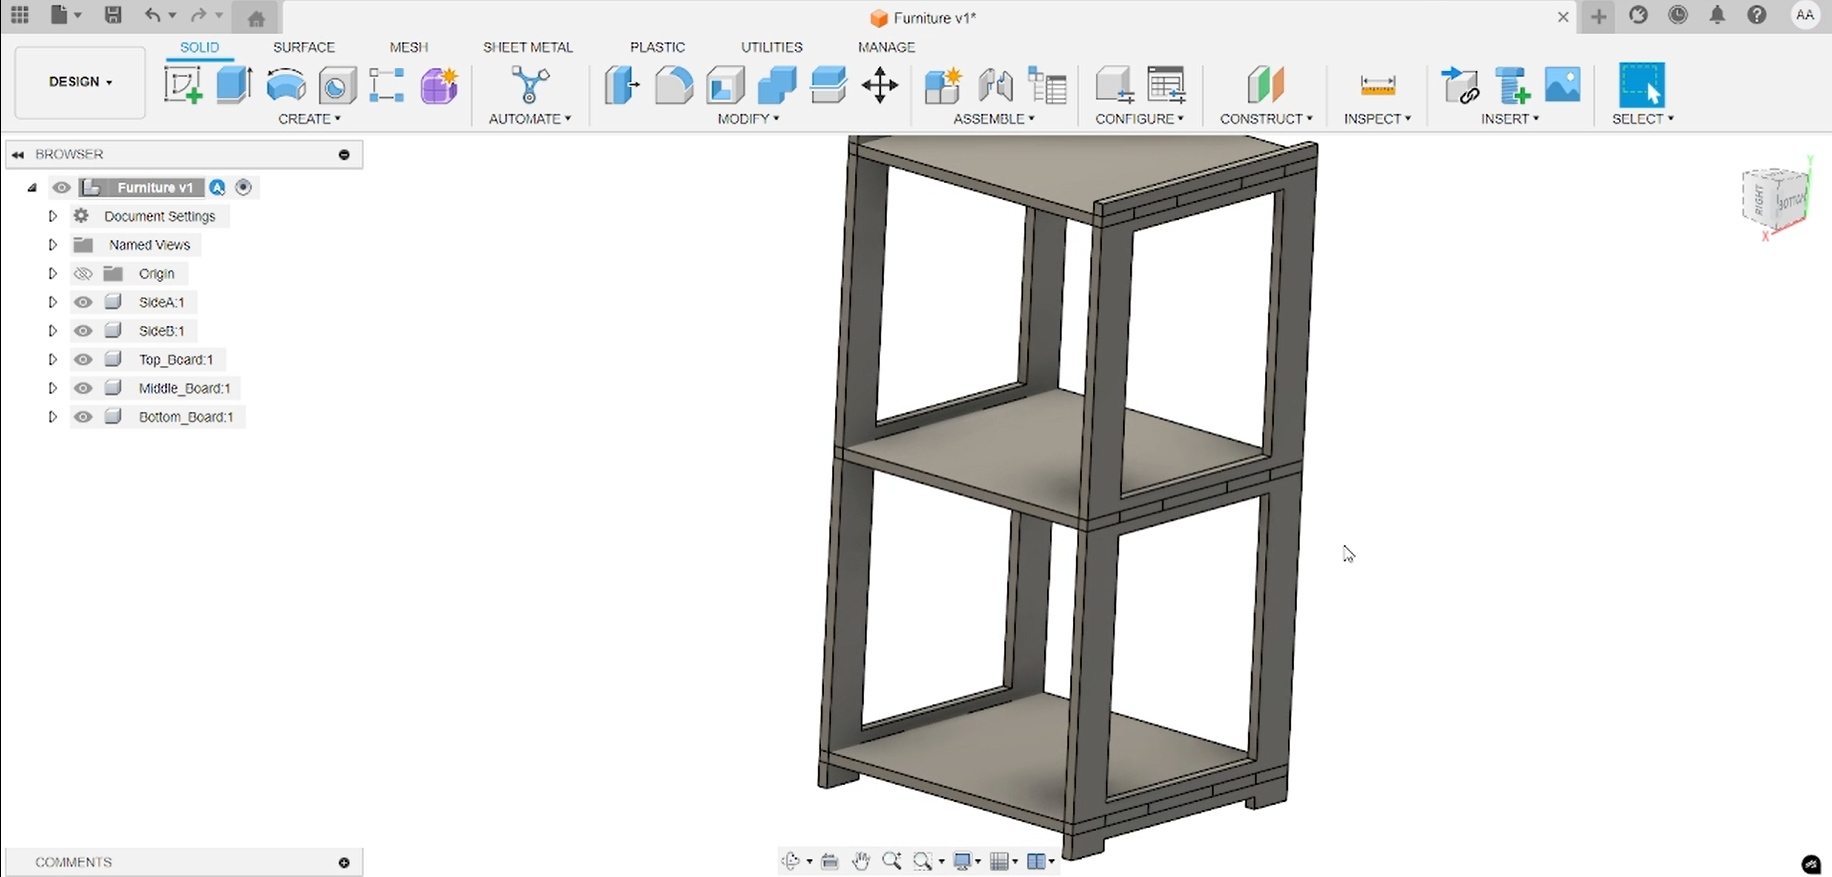Select the Insert McMaster-Carr Component tool
The image size is (1832, 877).
[x=1512, y=85]
